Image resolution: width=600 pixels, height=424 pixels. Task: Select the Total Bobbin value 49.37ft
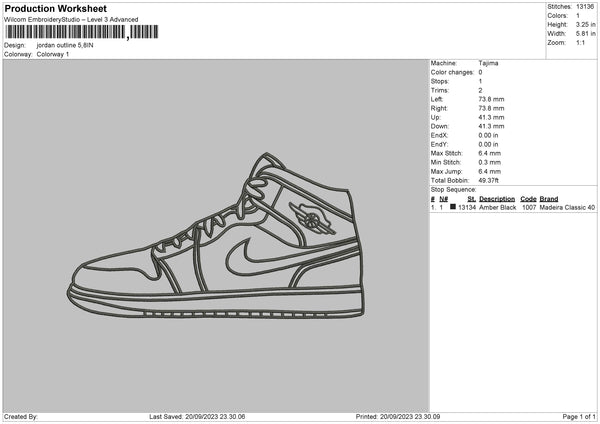[489, 181]
